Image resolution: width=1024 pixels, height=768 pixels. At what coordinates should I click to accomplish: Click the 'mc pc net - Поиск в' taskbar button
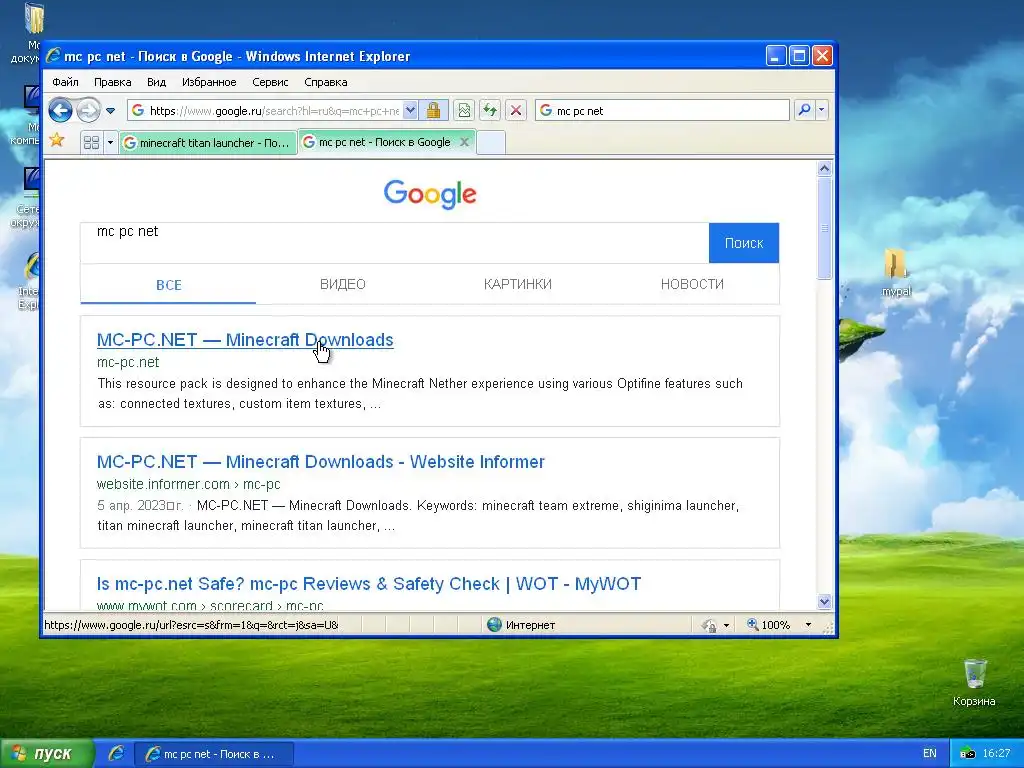(x=214, y=754)
